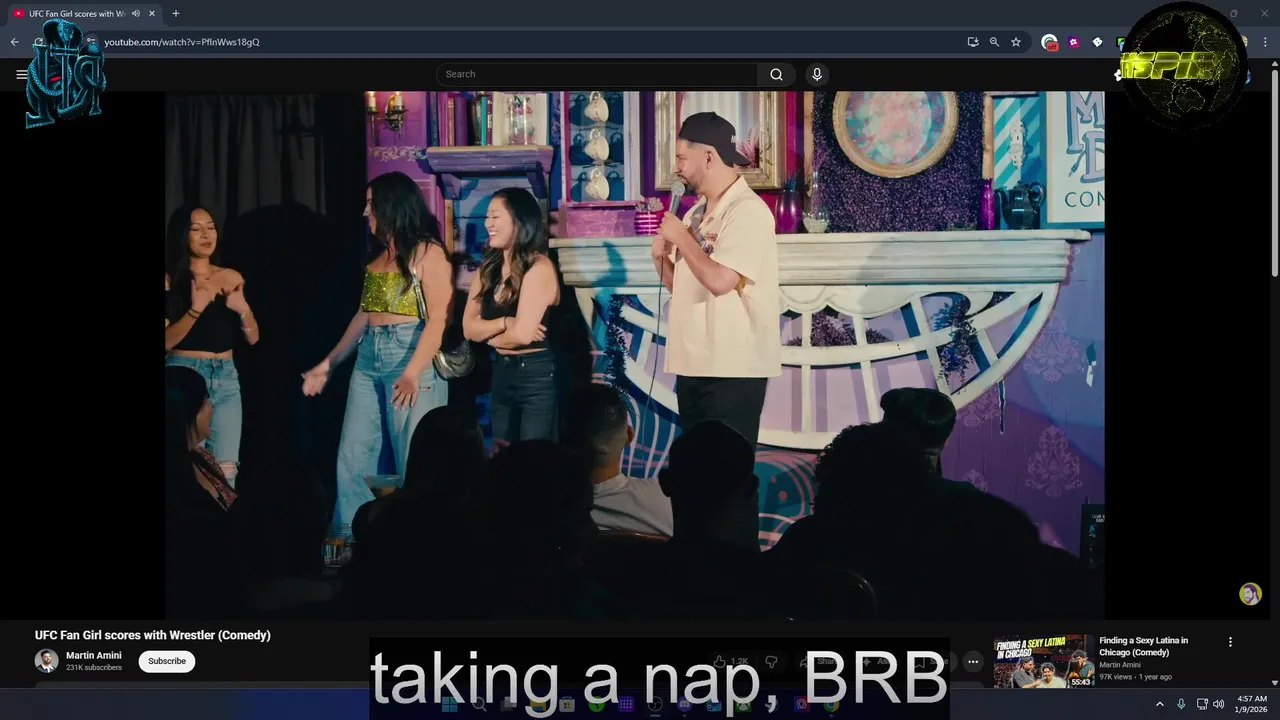Go back with the browser back arrow
Screen dimensions: 1280x720
15,42
